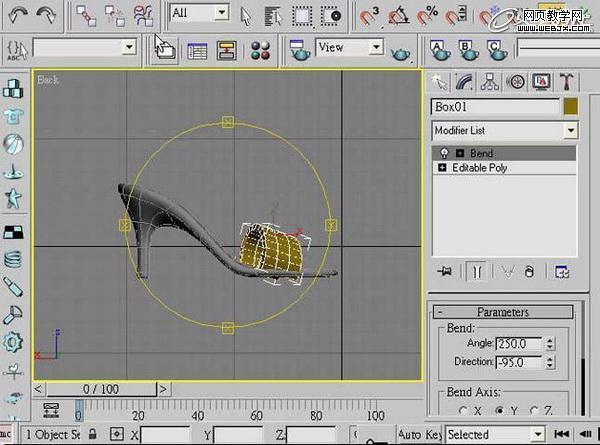600x445 pixels.
Task: Open the Select by Name list
Action: coord(273,16)
